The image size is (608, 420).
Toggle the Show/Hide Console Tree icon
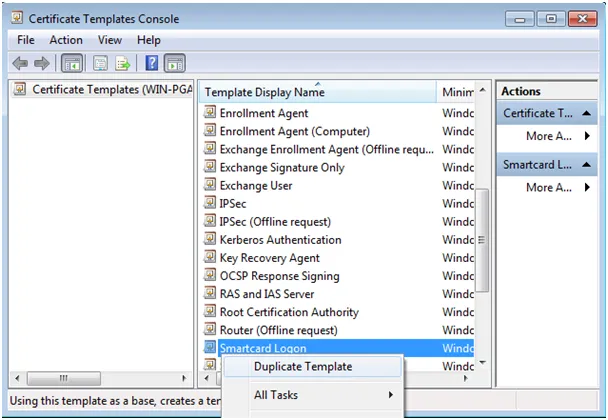coord(72,63)
